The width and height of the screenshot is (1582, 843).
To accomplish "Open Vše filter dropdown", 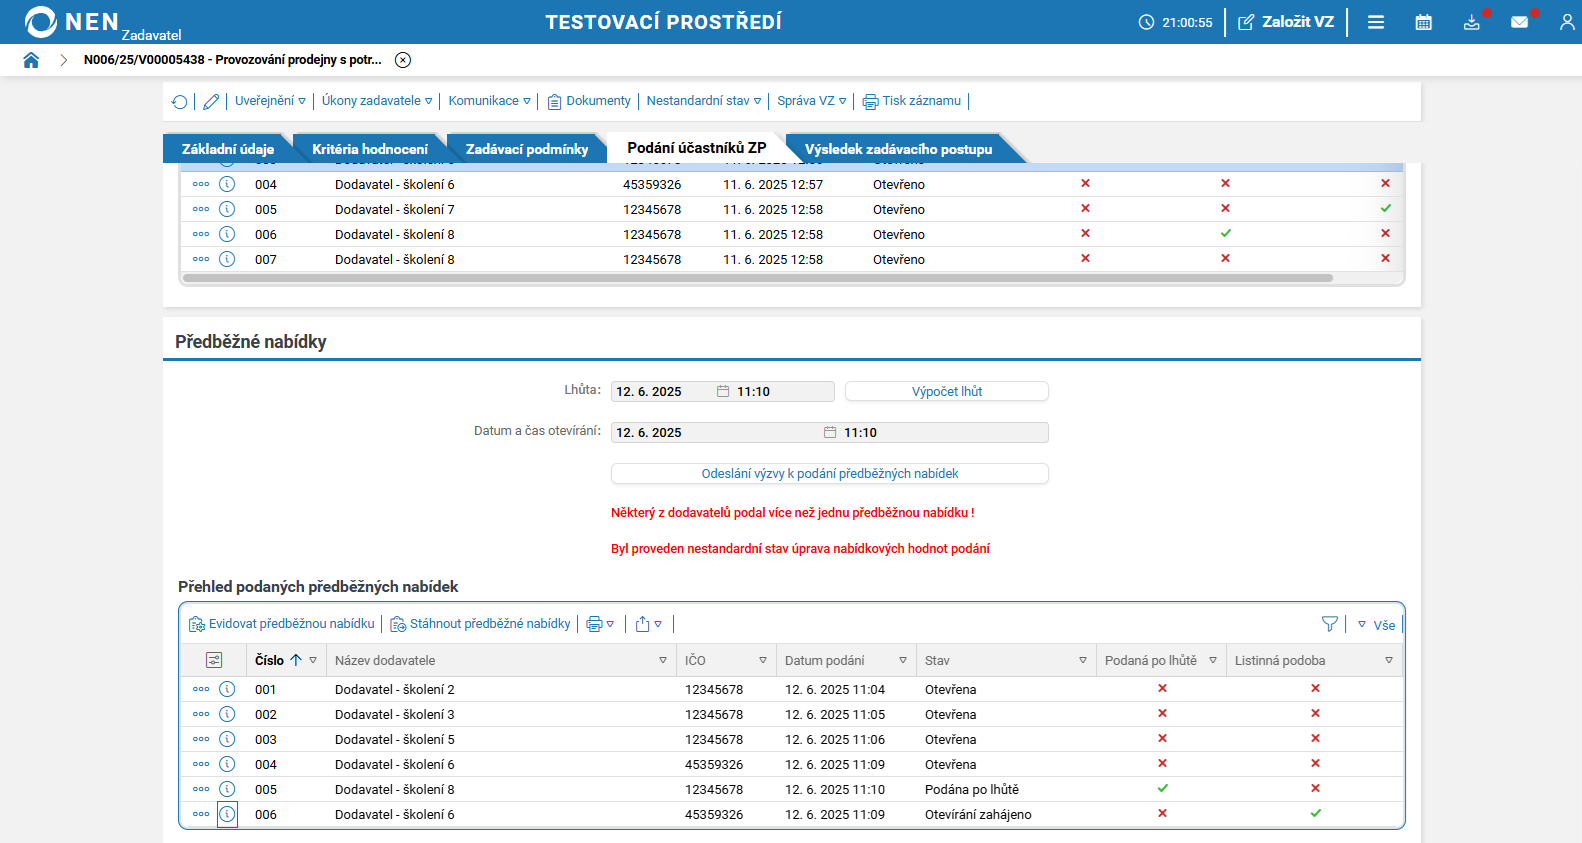I will click(1376, 625).
